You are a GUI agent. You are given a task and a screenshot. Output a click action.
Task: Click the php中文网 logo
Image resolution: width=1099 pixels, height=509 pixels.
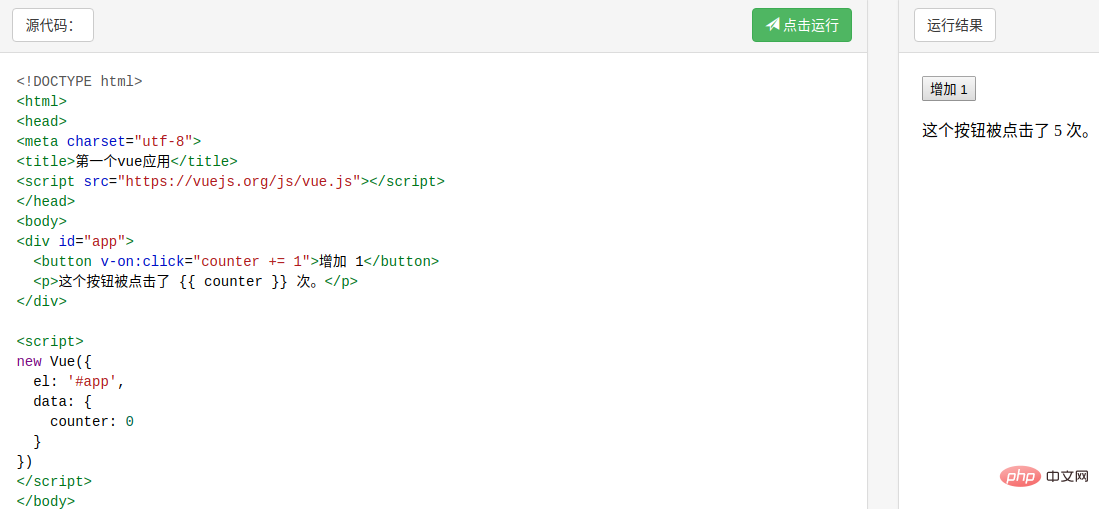click(x=1044, y=477)
